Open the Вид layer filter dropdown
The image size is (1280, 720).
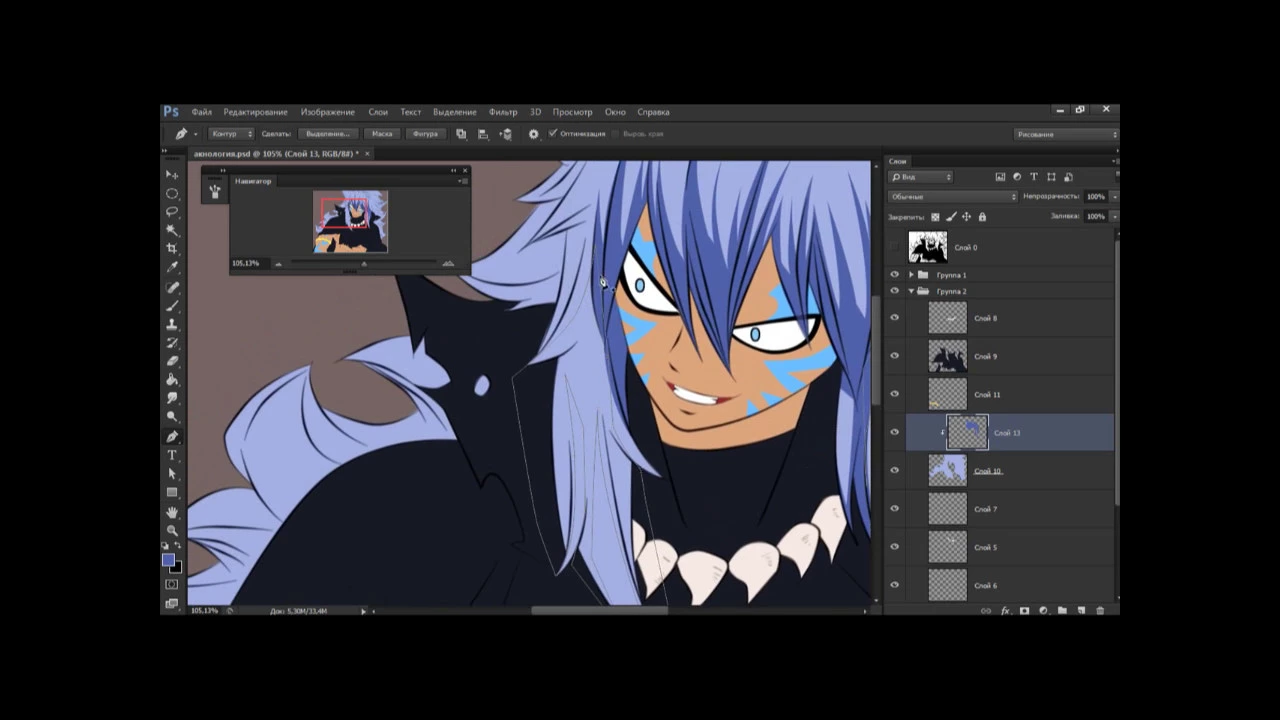point(921,177)
